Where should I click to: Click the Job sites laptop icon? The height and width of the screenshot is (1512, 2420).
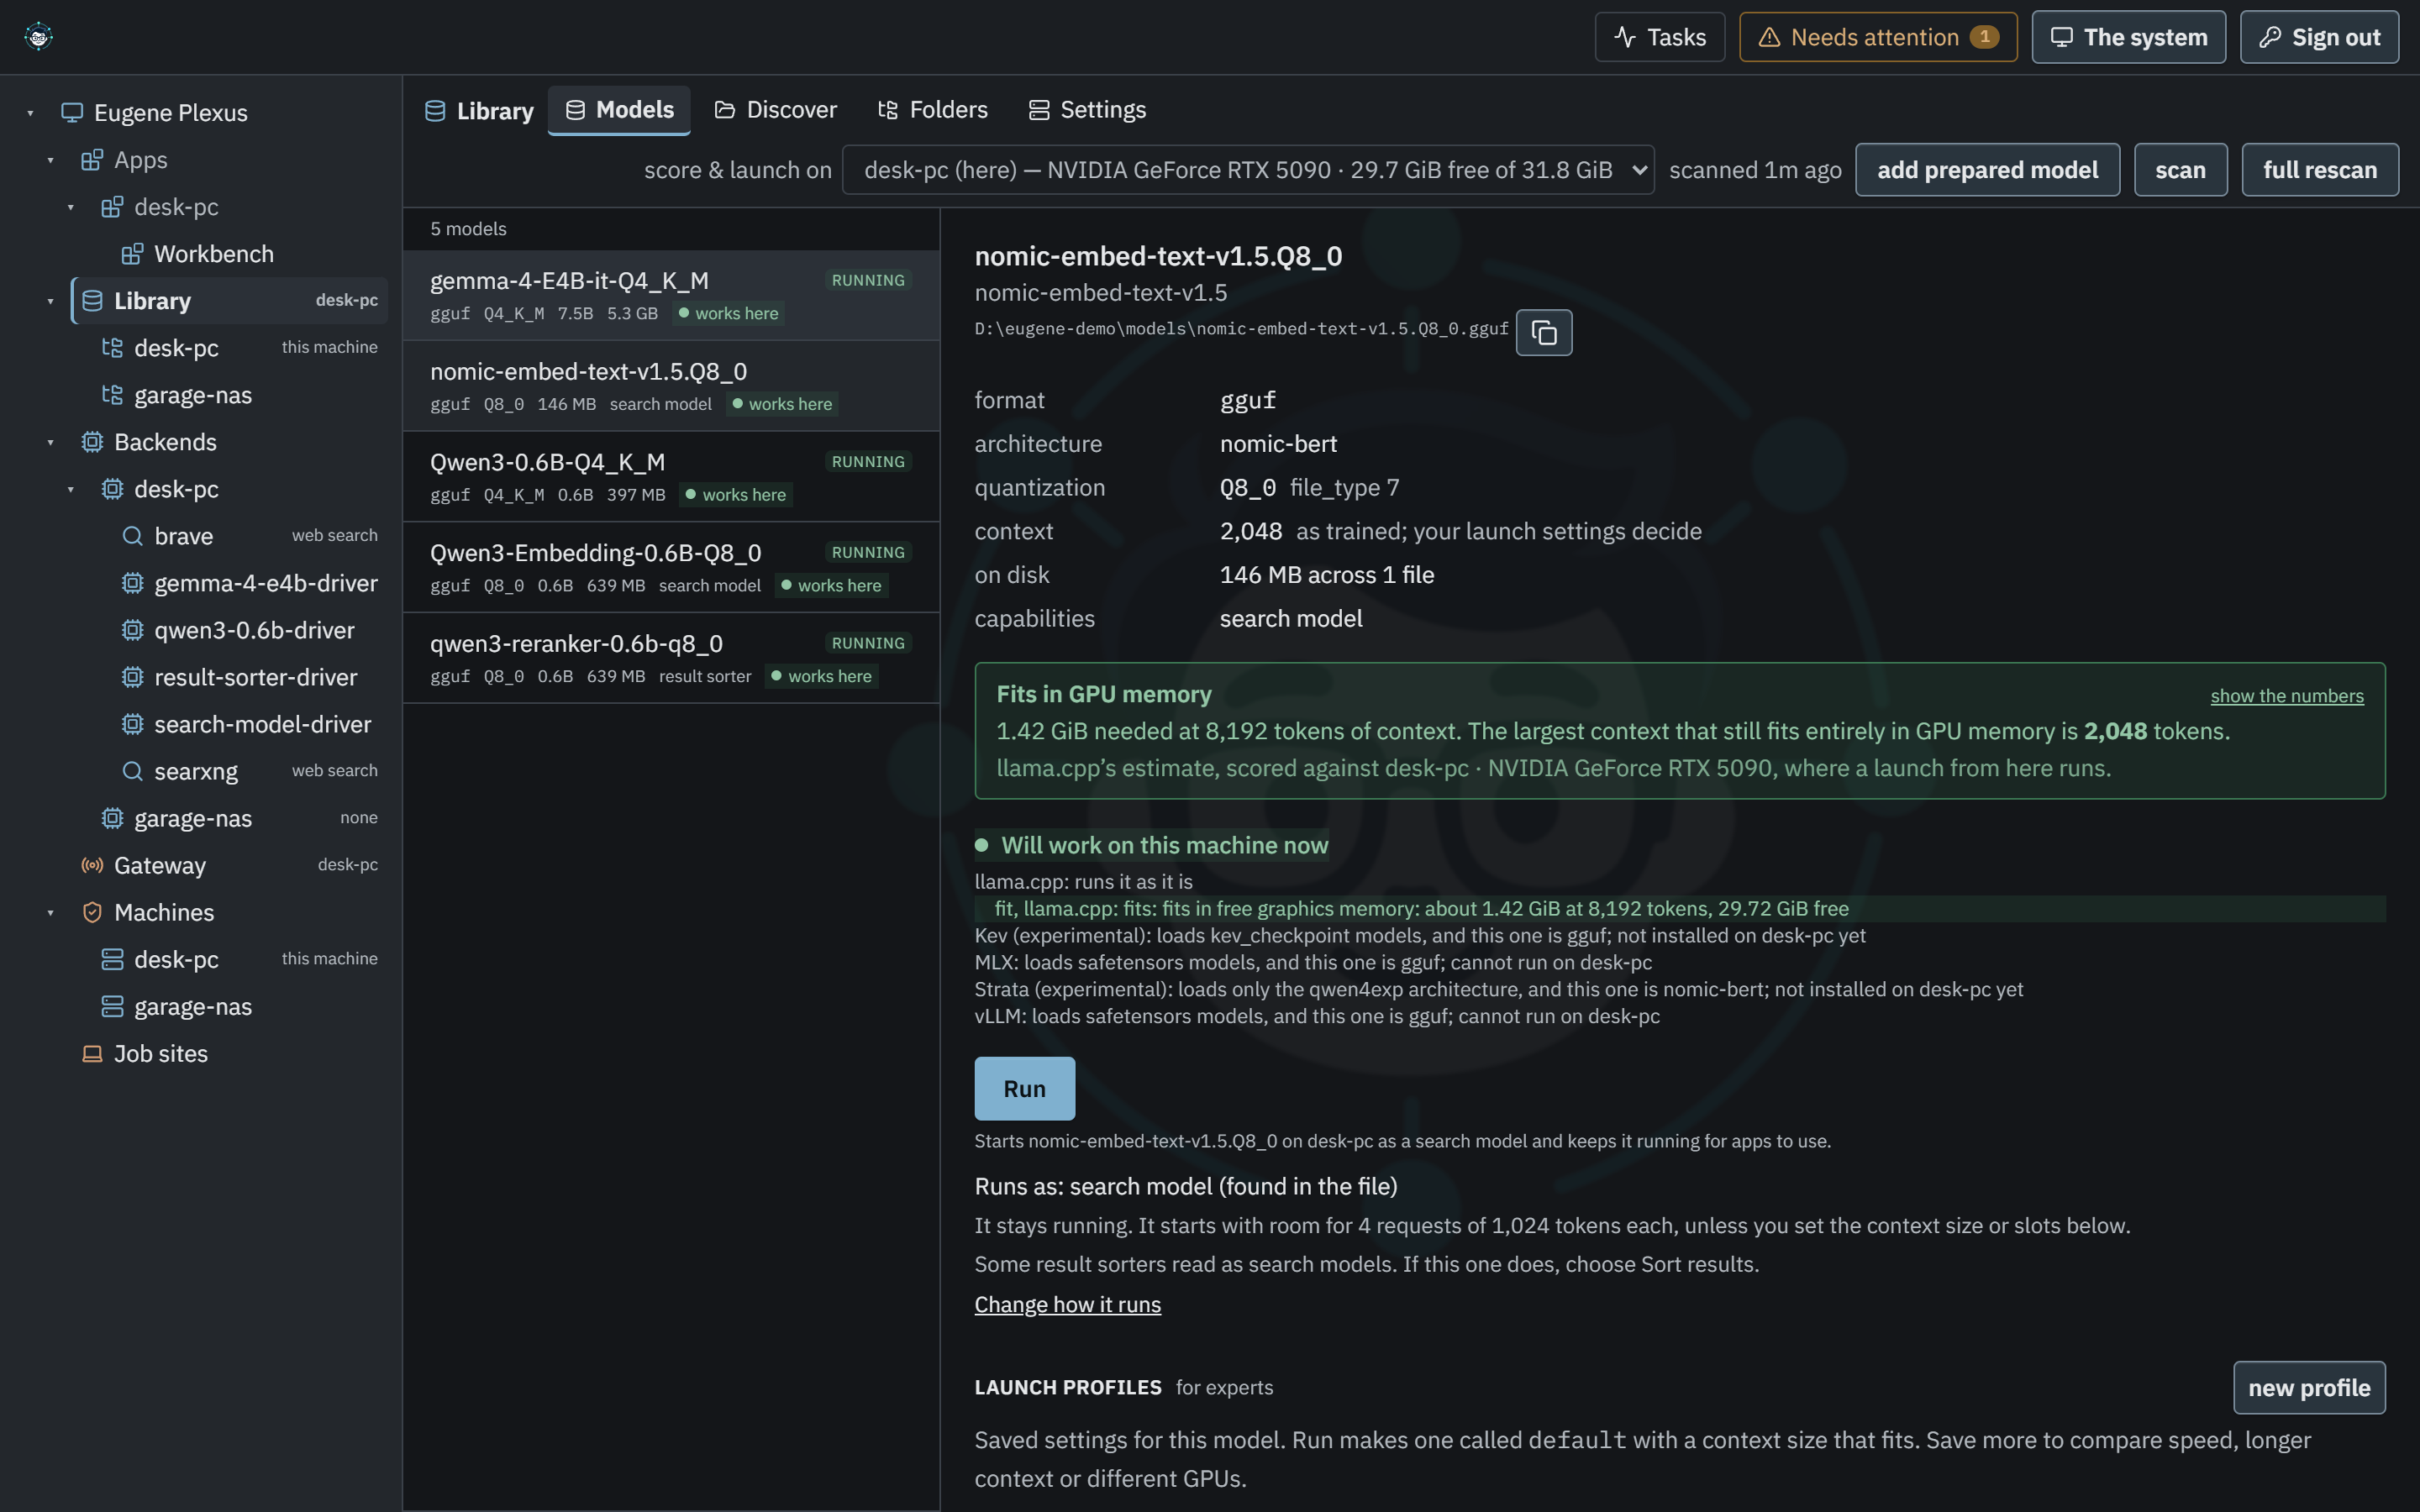point(92,1053)
